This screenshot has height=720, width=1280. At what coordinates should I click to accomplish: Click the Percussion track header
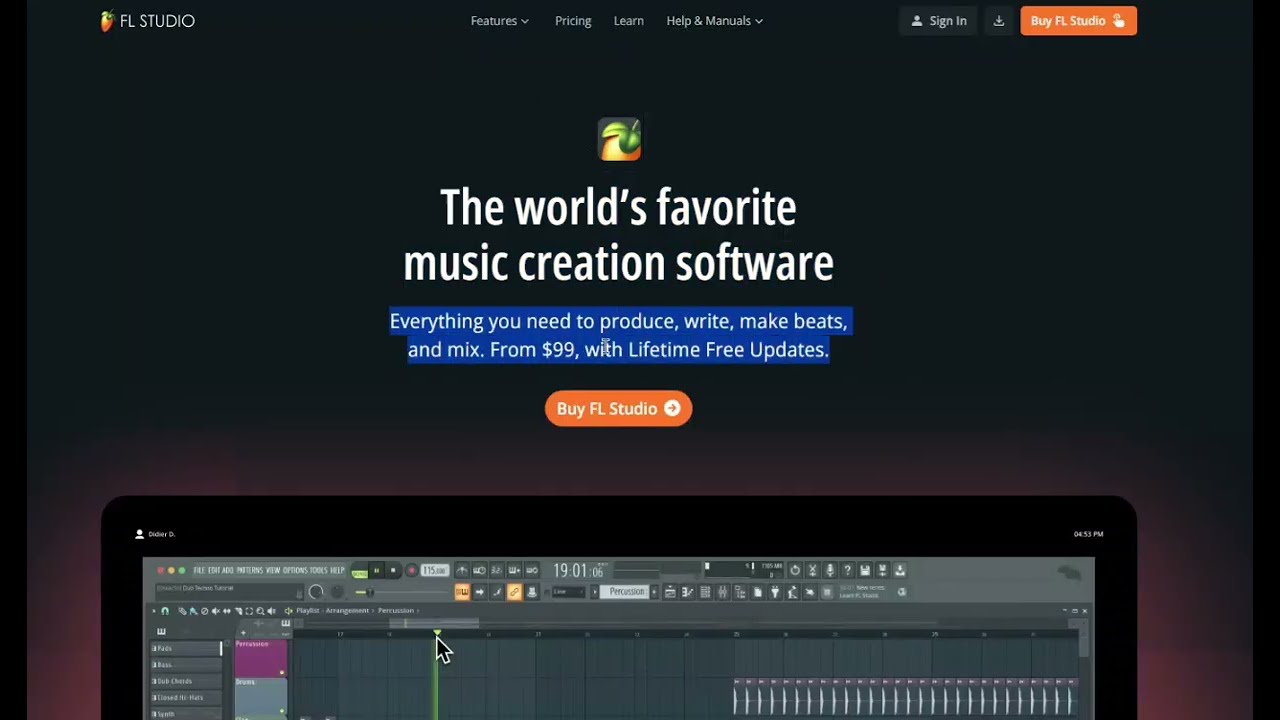[x=260, y=657]
